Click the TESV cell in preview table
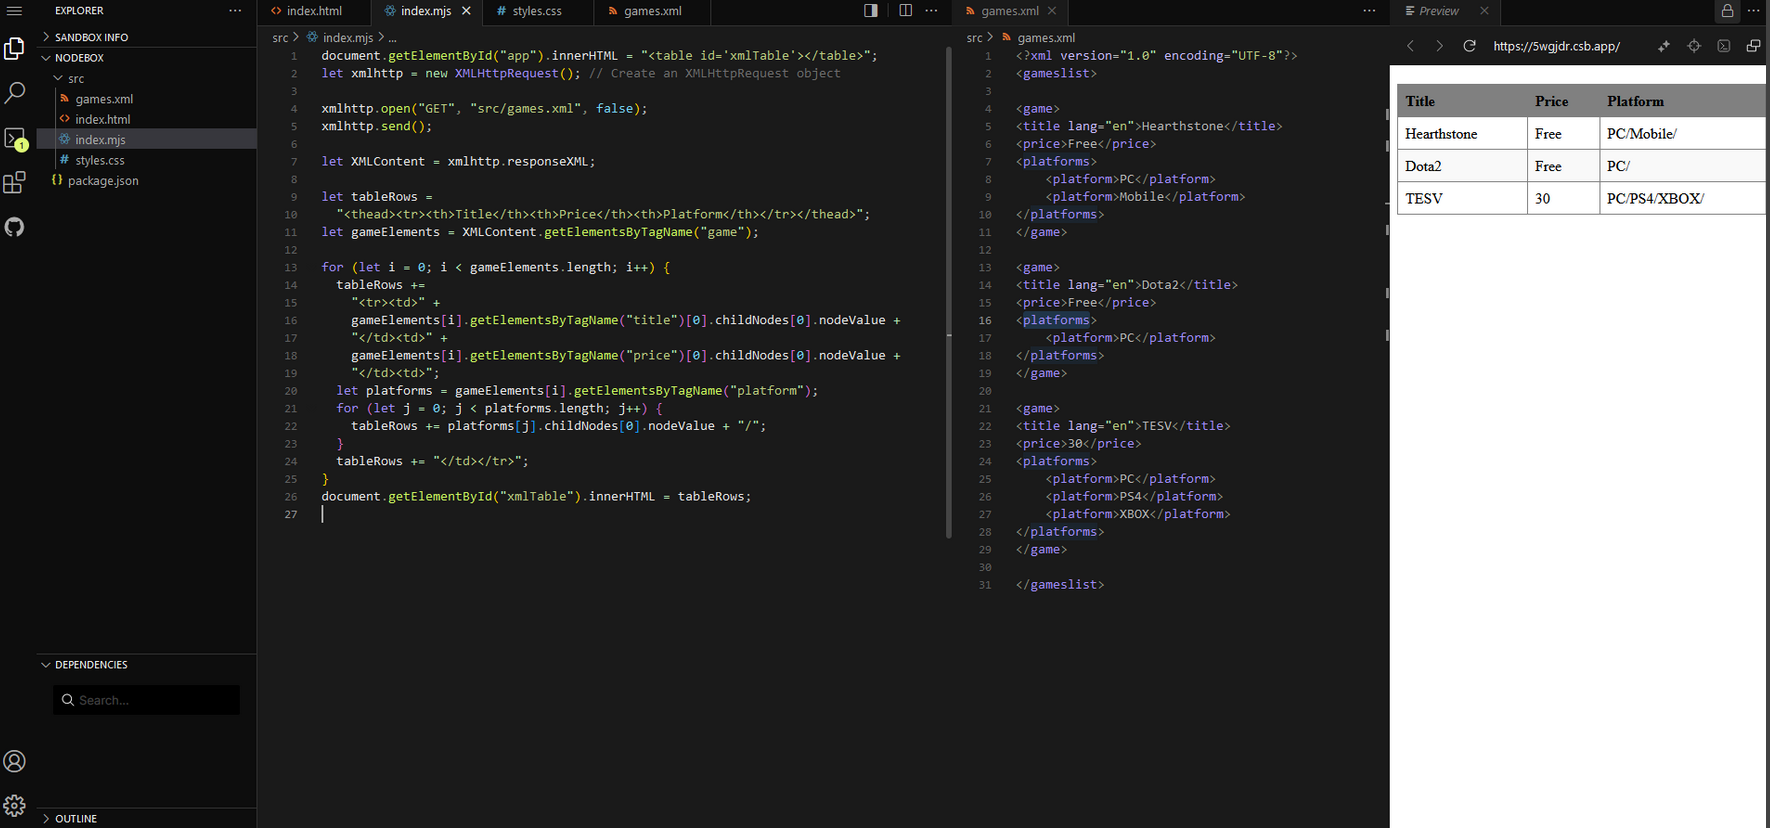1770x828 pixels. click(x=1462, y=198)
